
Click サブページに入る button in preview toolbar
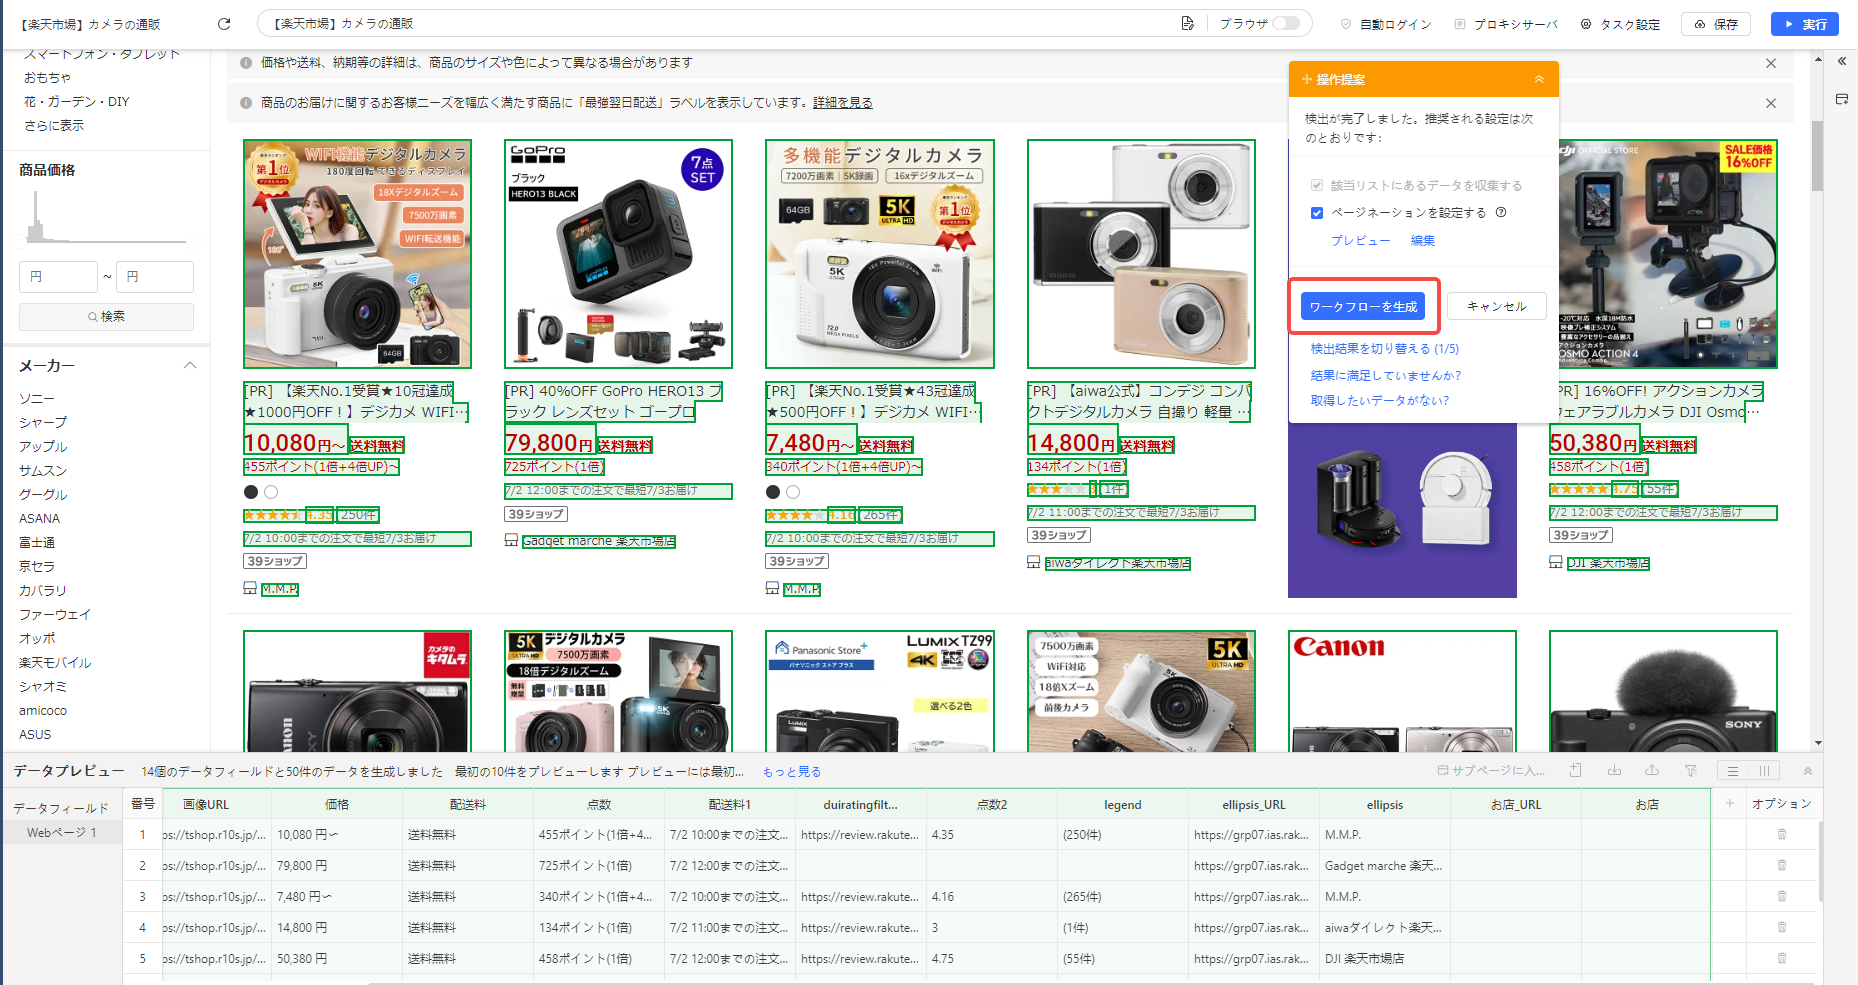pyautogui.click(x=1491, y=771)
